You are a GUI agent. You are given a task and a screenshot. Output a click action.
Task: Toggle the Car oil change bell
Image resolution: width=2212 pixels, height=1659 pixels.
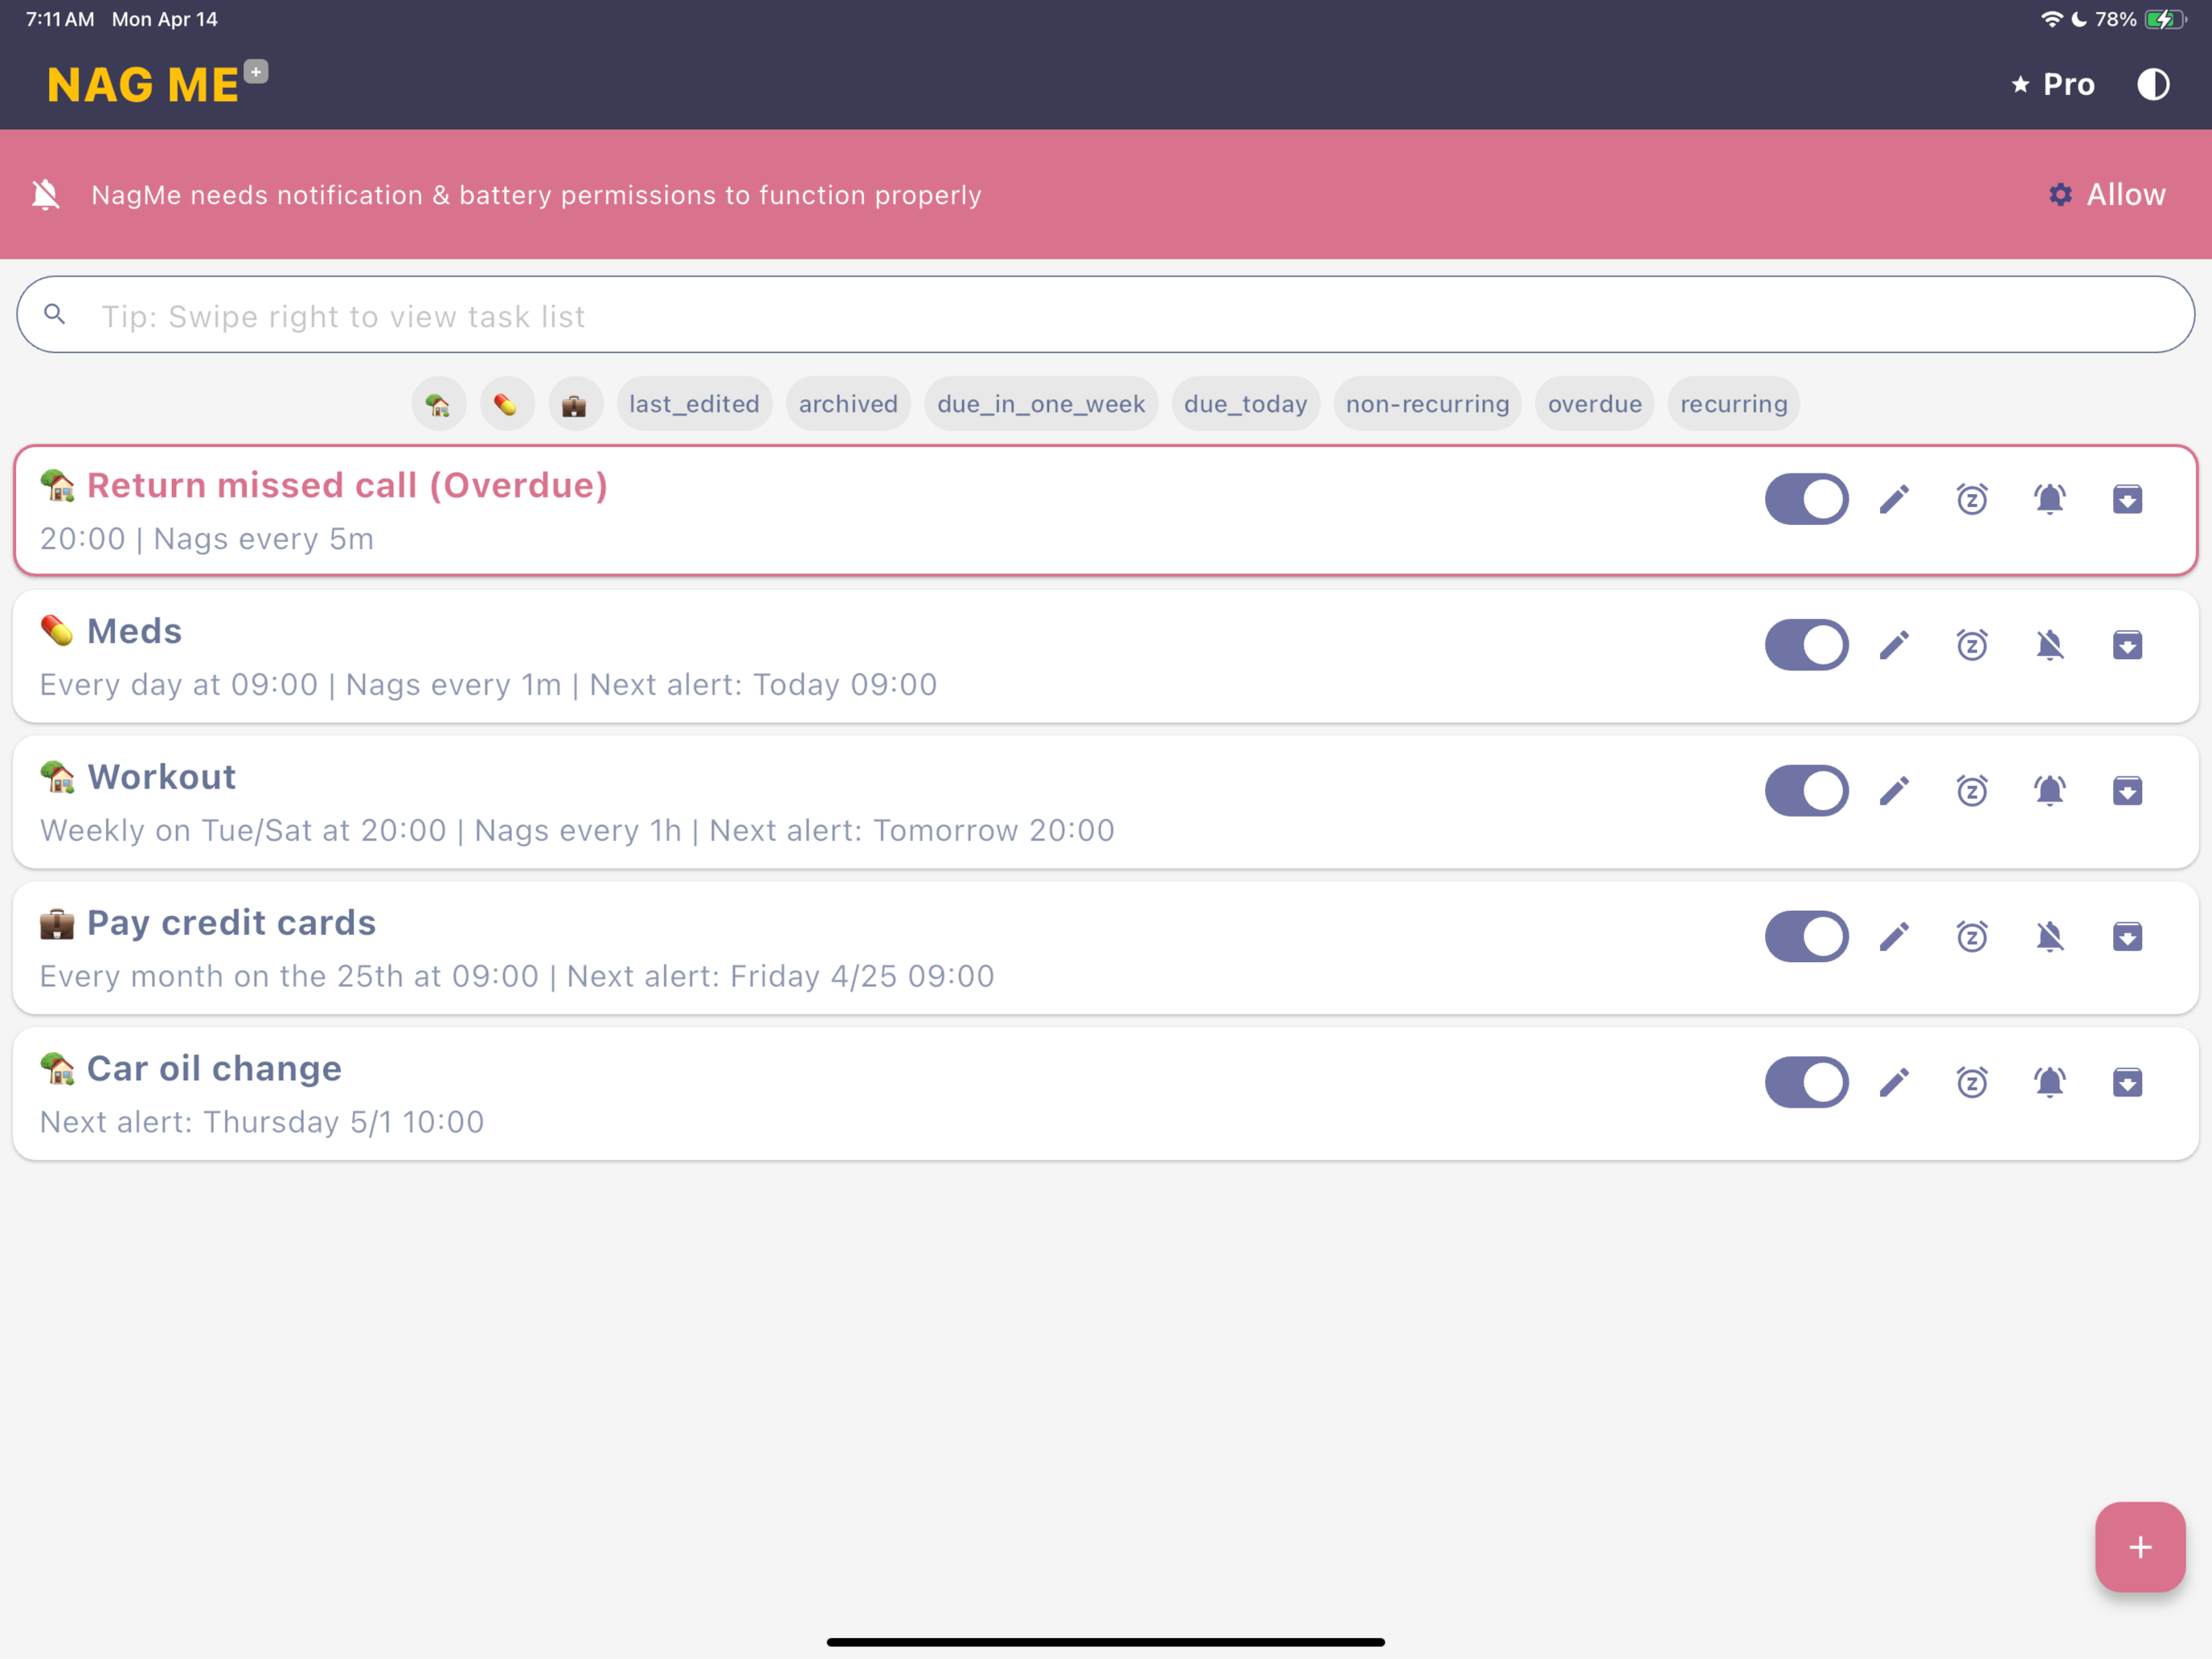point(2050,1083)
